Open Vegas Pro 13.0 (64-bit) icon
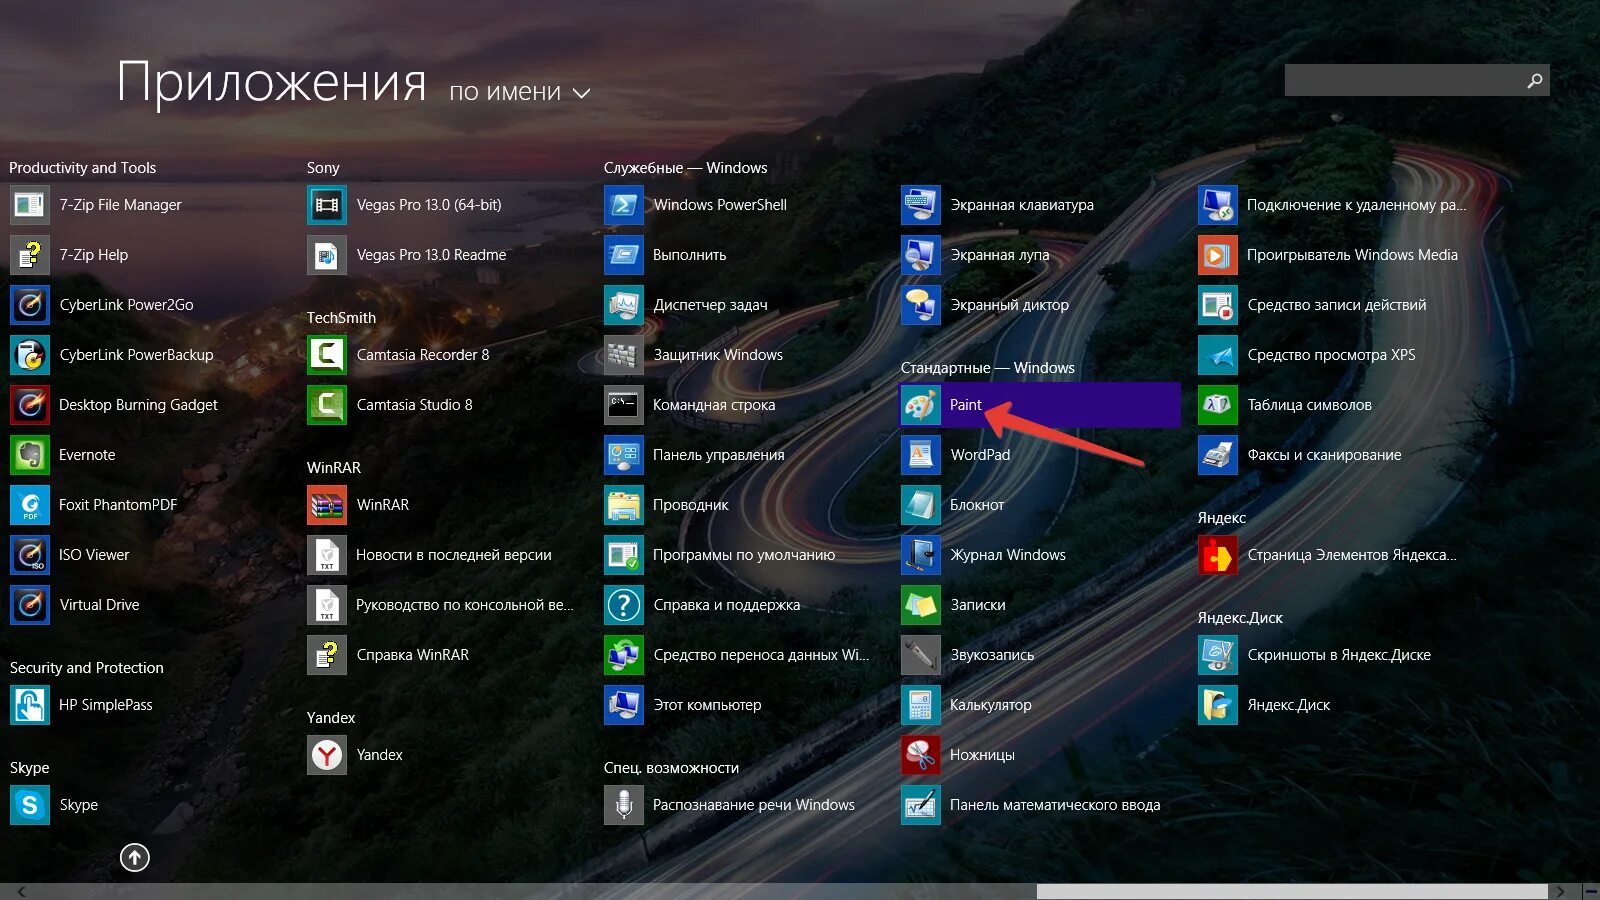The width and height of the screenshot is (1600, 900). pos(327,205)
